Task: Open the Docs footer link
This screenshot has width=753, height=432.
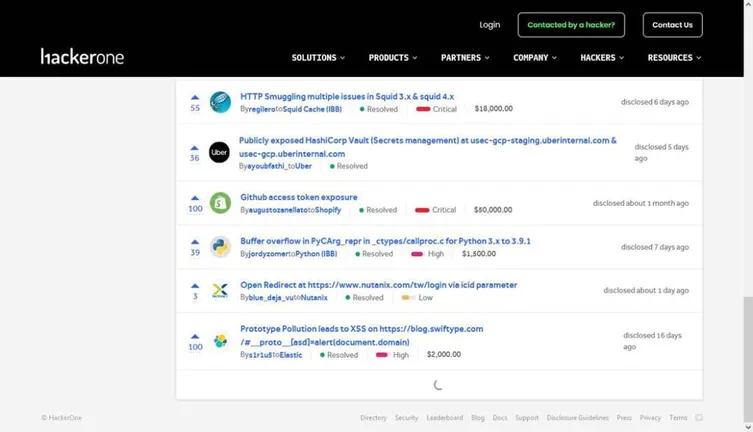Action: pyautogui.click(x=500, y=418)
